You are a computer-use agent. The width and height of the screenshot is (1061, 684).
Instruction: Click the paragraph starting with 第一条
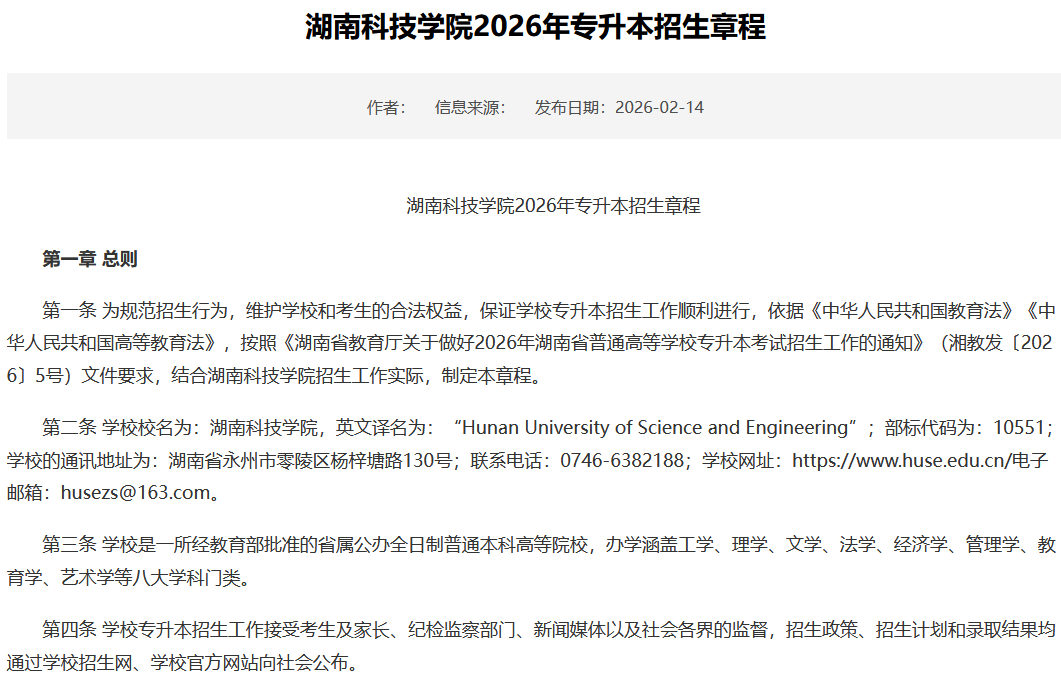click(x=500, y=340)
